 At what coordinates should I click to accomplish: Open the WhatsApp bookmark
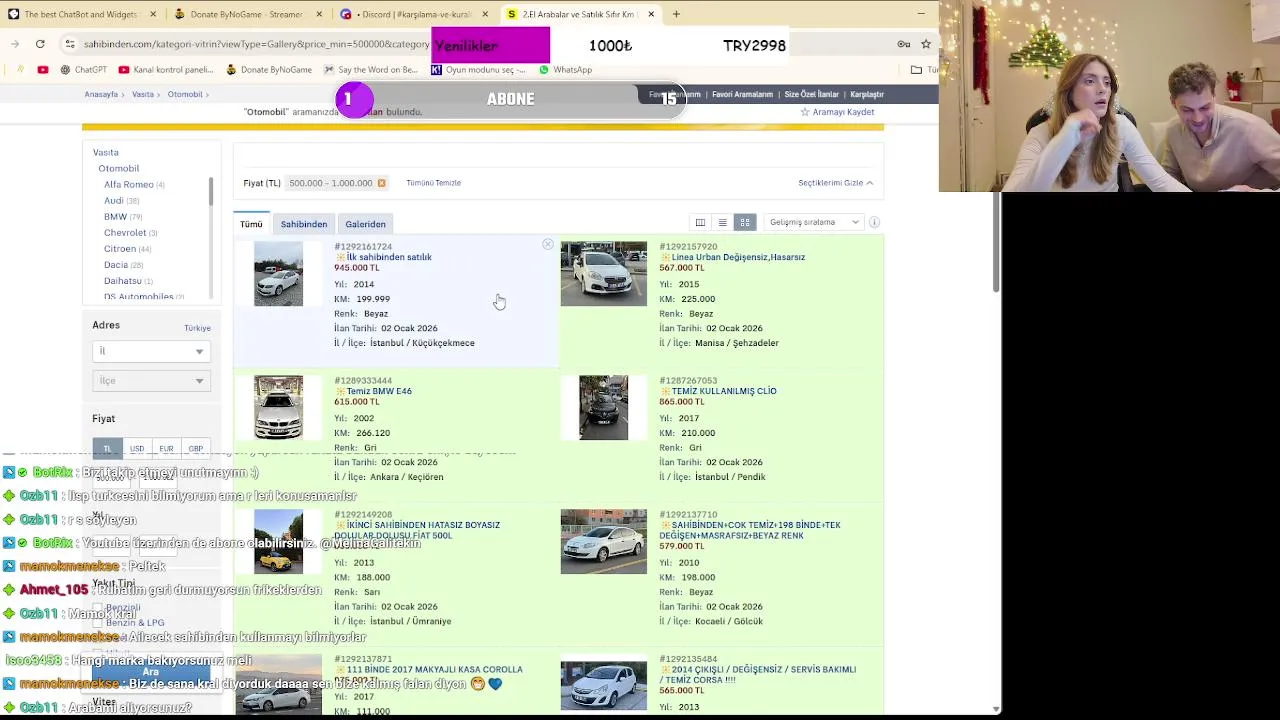point(565,70)
